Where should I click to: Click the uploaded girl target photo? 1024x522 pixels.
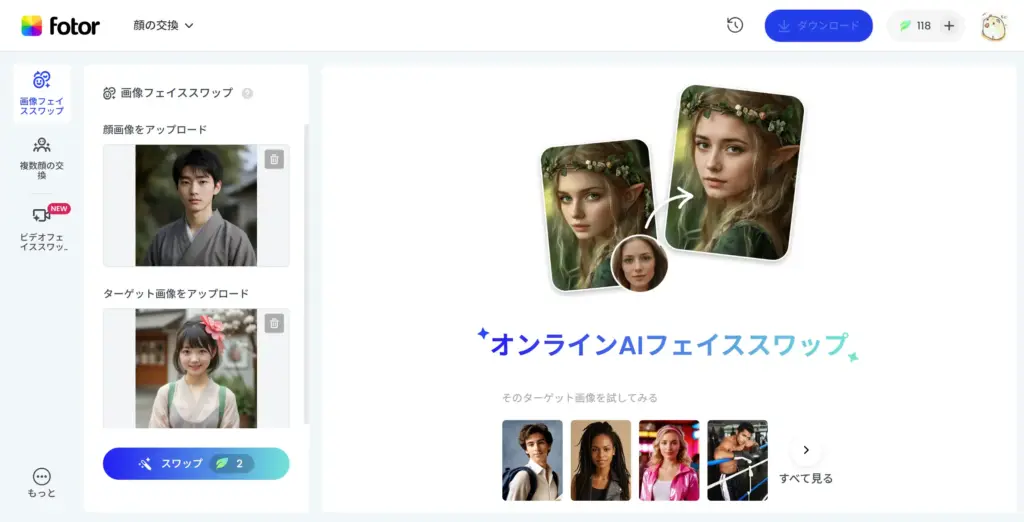[x=196, y=368]
